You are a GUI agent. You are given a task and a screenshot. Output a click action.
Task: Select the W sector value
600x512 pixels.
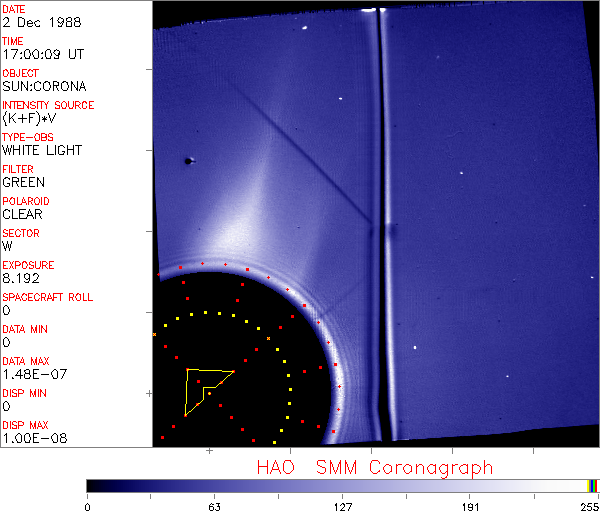pyautogui.click(x=7, y=246)
